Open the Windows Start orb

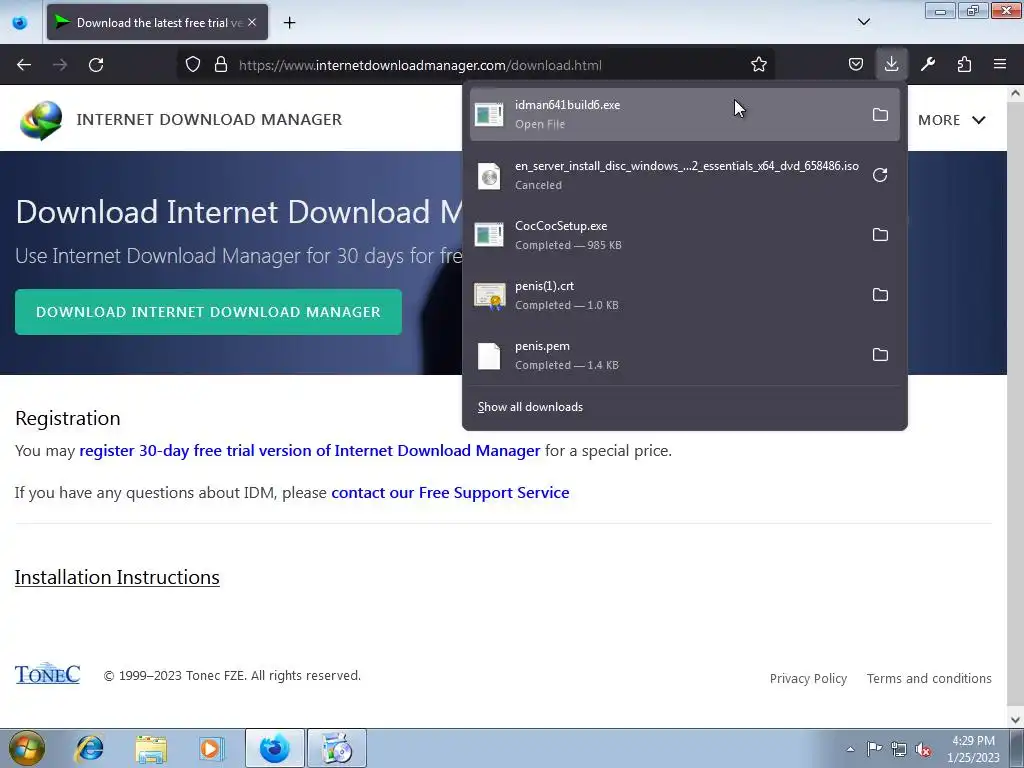point(27,748)
